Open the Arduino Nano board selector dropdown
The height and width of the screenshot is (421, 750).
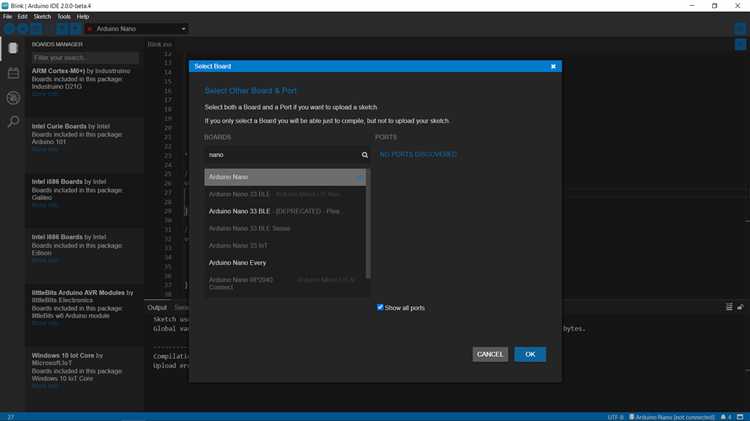pos(136,29)
